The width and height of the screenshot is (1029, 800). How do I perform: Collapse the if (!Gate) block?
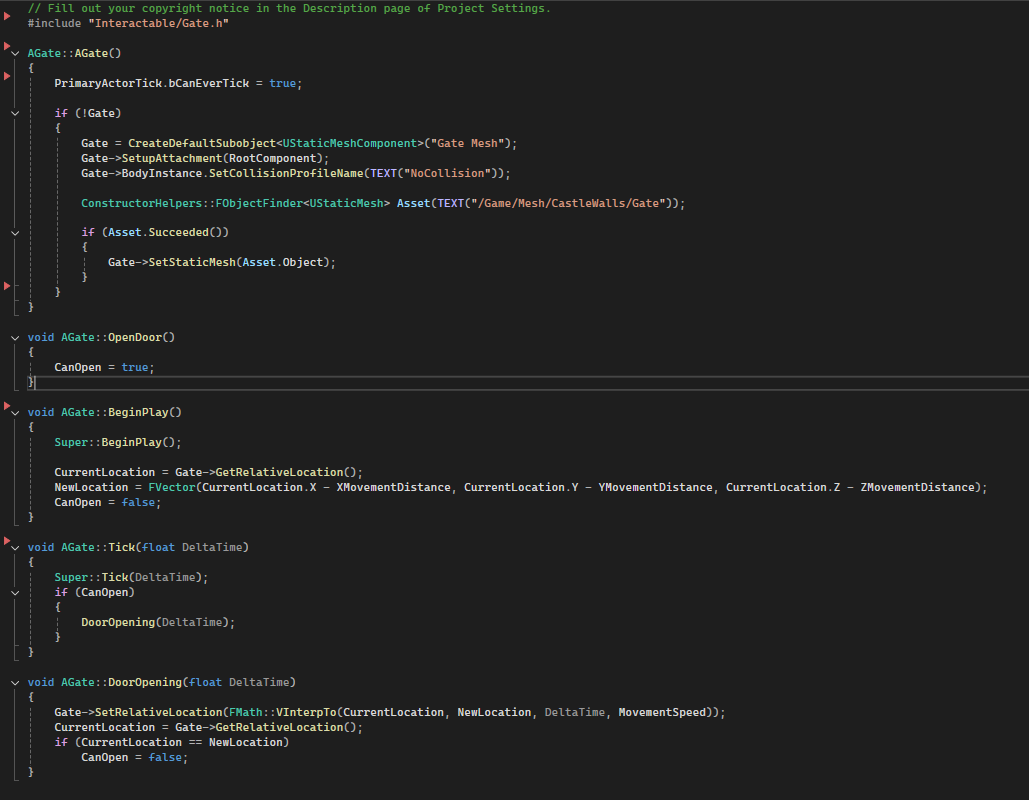pyautogui.click(x=15, y=113)
